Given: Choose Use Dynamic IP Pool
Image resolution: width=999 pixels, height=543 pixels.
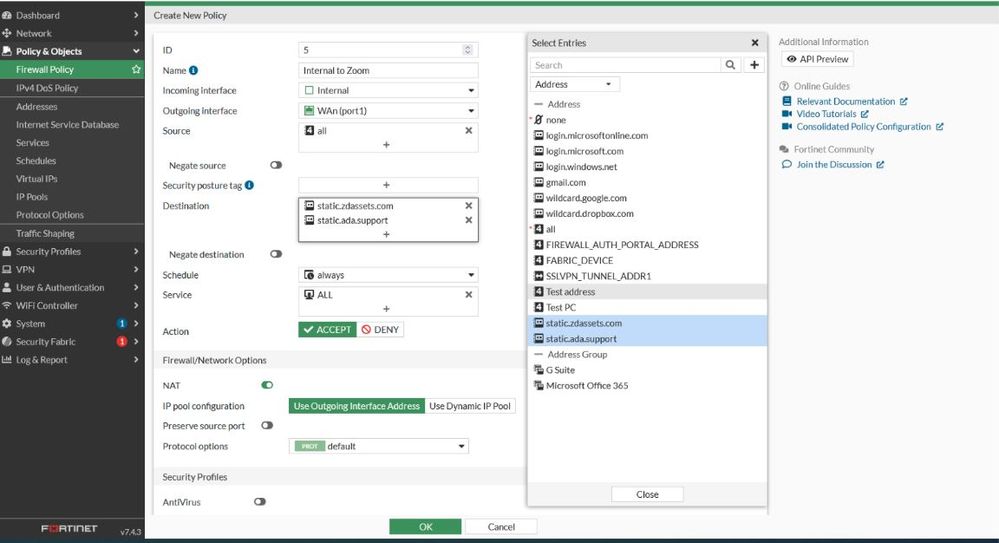Looking at the screenshot, I should coord(470,406).
